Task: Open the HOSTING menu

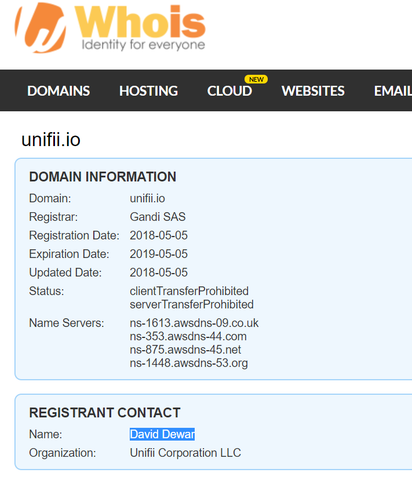Action: point(149,91)
